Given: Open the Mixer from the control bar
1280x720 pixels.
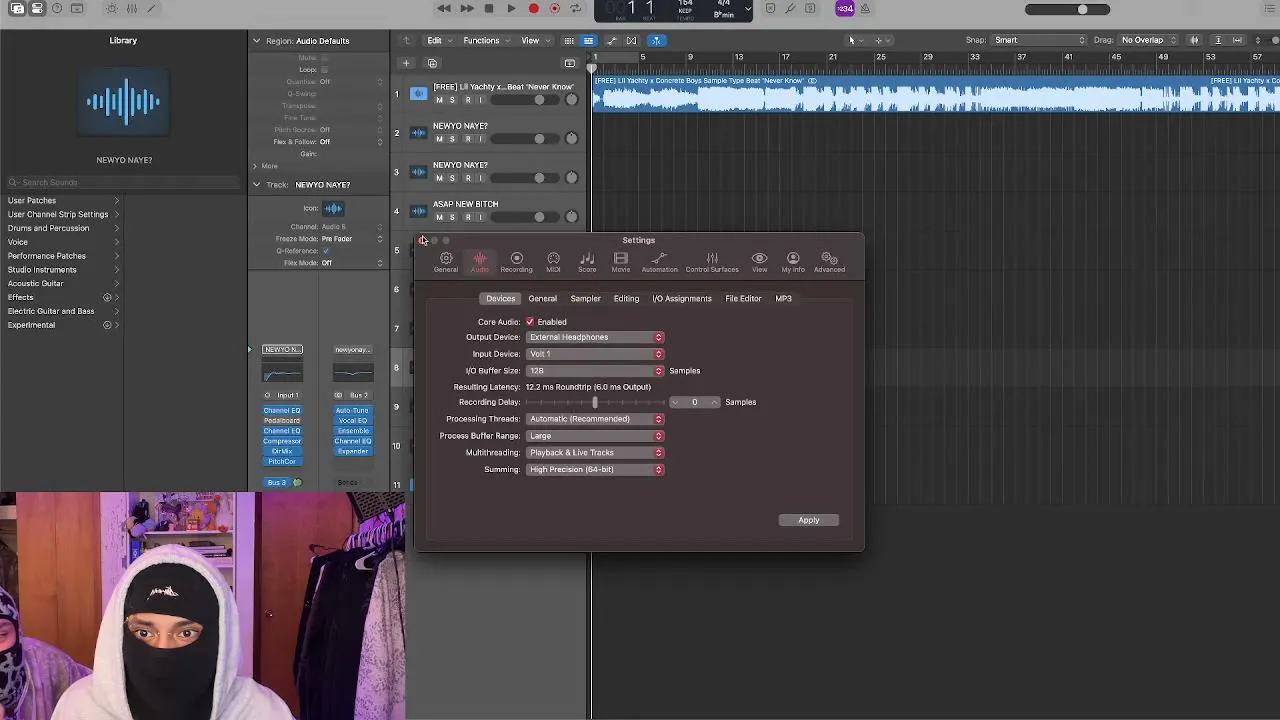Looking at the screenshot, I should [131, 9].
